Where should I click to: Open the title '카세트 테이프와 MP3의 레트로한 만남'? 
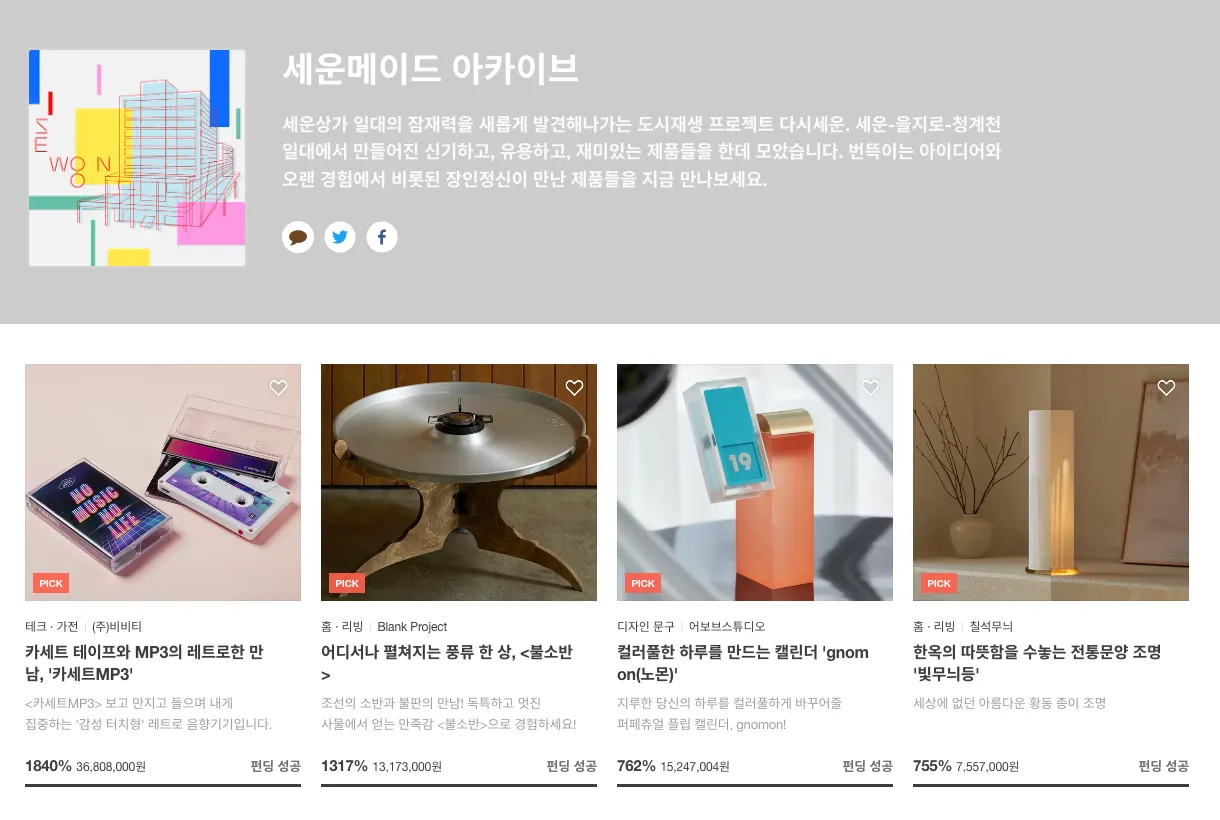point(145,663)
